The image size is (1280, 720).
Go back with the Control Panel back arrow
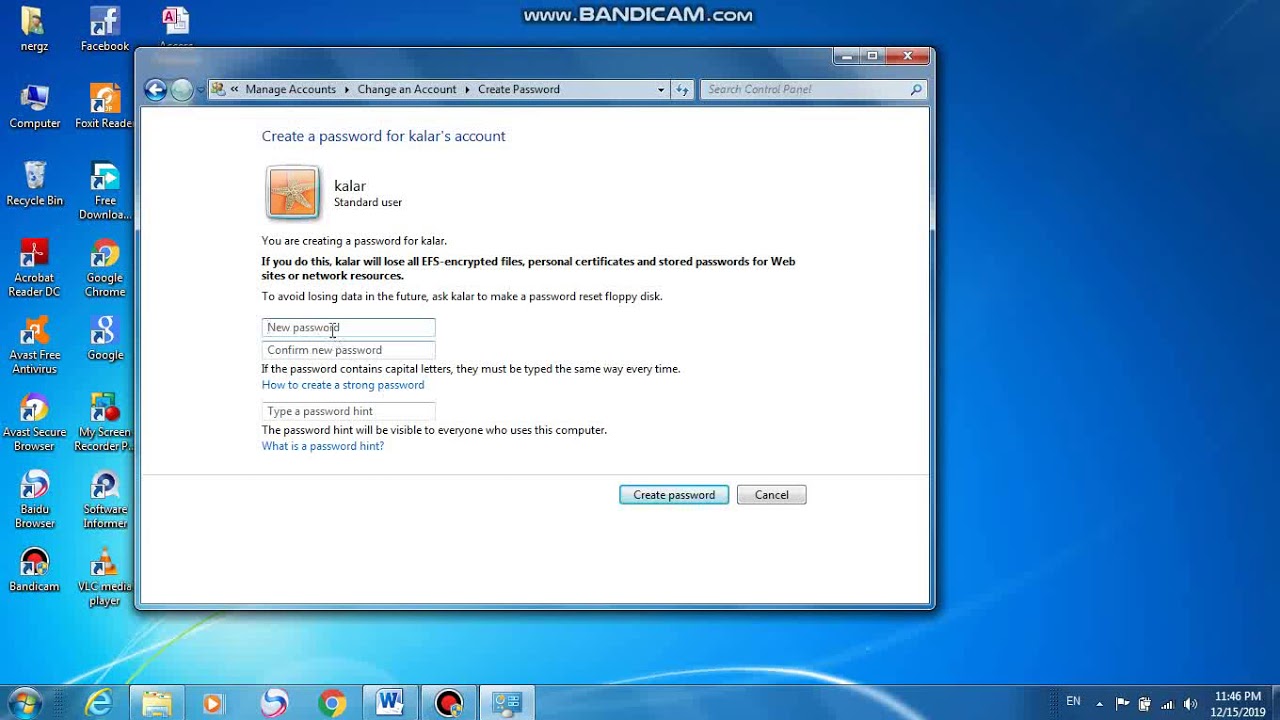click(155, 90)
